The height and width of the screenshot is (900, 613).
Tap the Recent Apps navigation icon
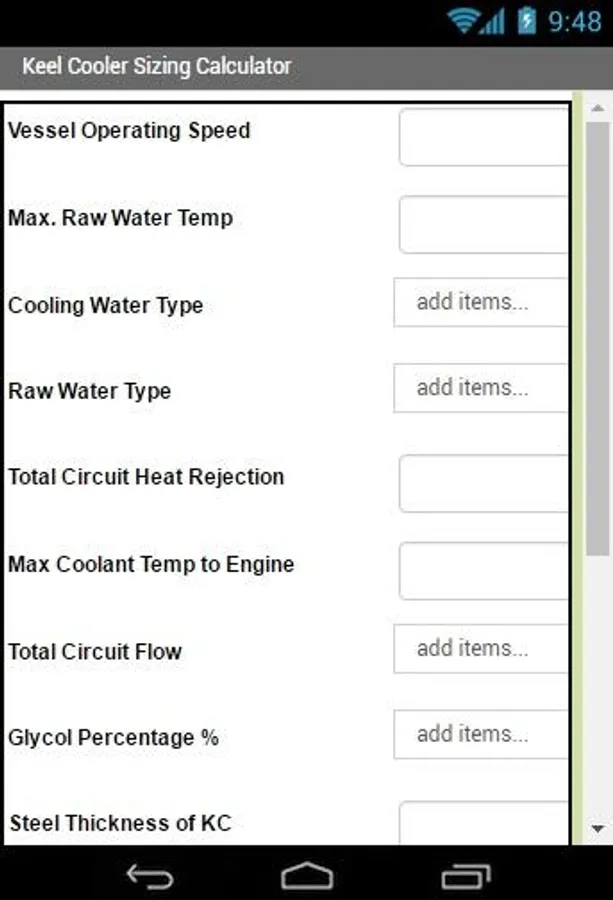click(x=465, y=876)
